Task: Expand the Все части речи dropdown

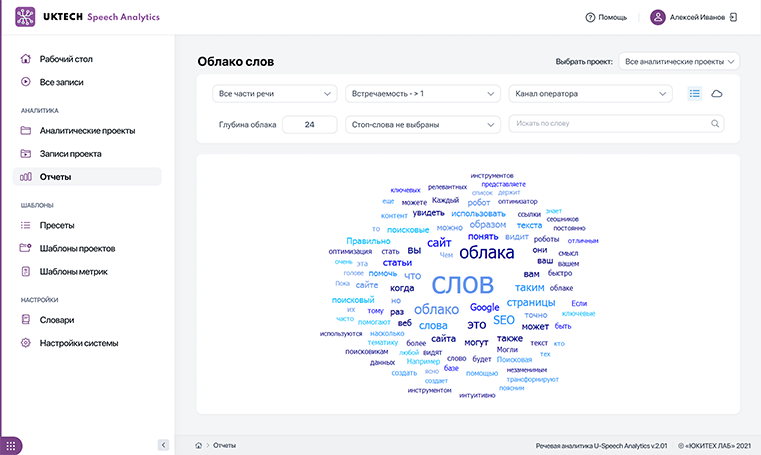Action: click(x=275, y=94)
